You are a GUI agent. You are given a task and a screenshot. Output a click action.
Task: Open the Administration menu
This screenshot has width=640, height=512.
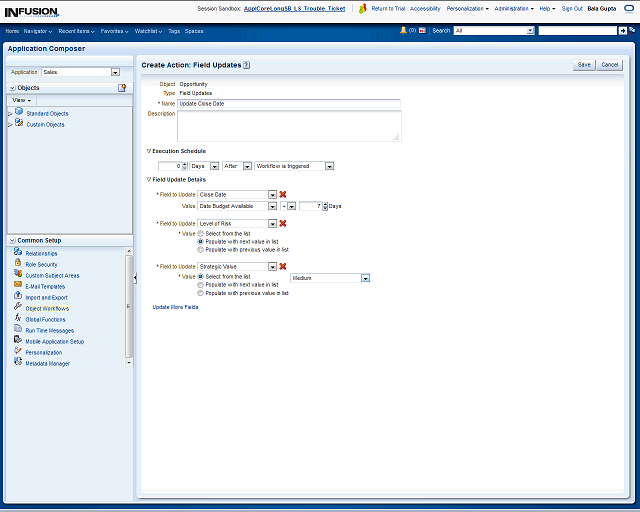(x=514, y=8)
